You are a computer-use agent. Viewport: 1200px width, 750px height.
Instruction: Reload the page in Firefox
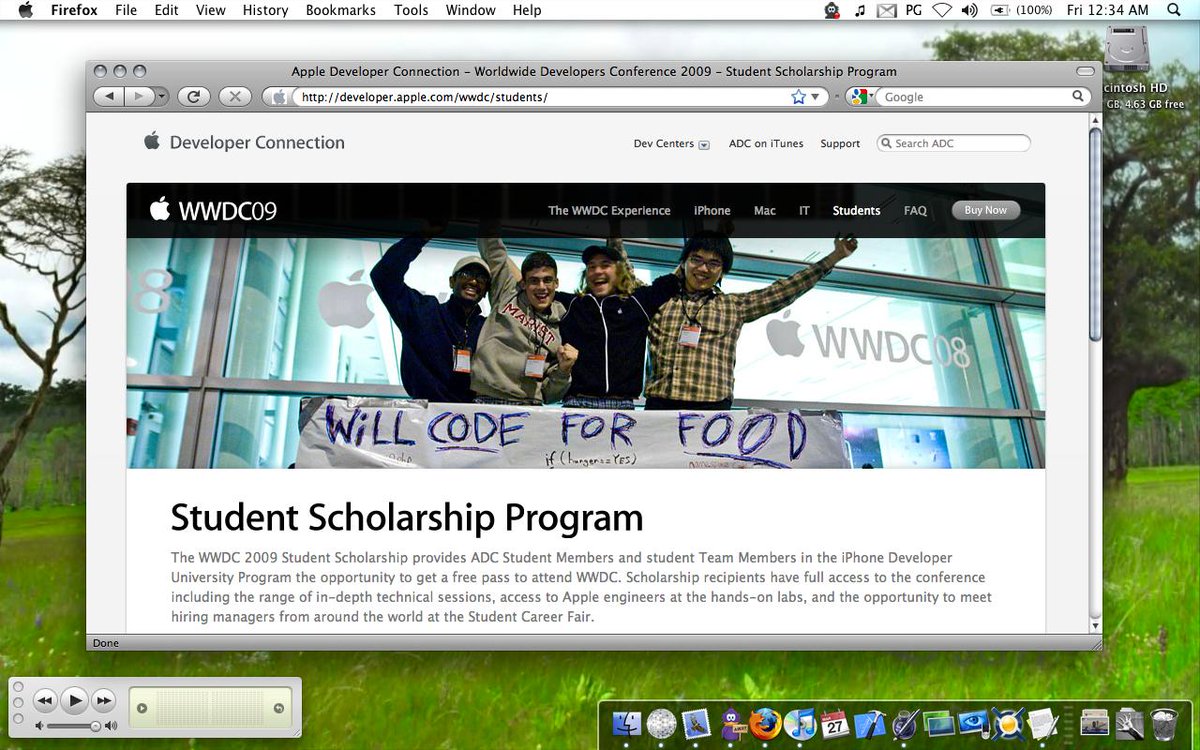click(194, 97)
